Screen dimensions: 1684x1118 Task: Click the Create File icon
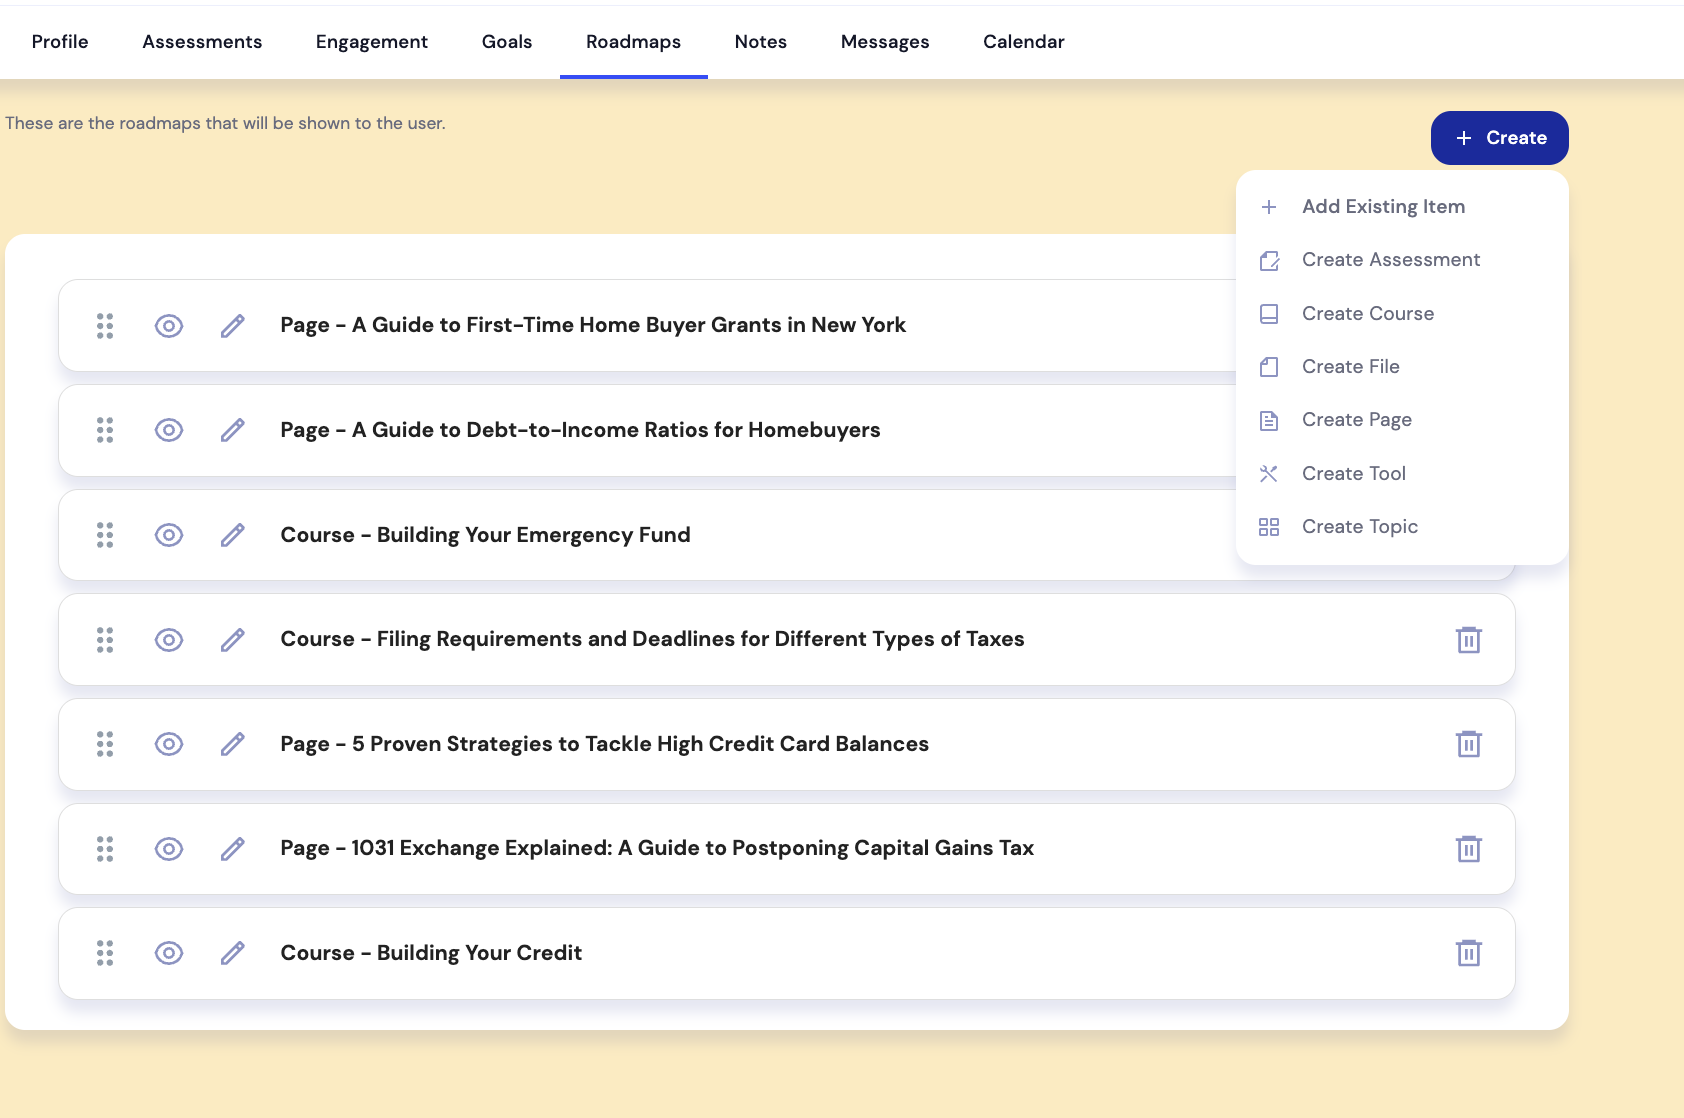tap(1270, 367)
